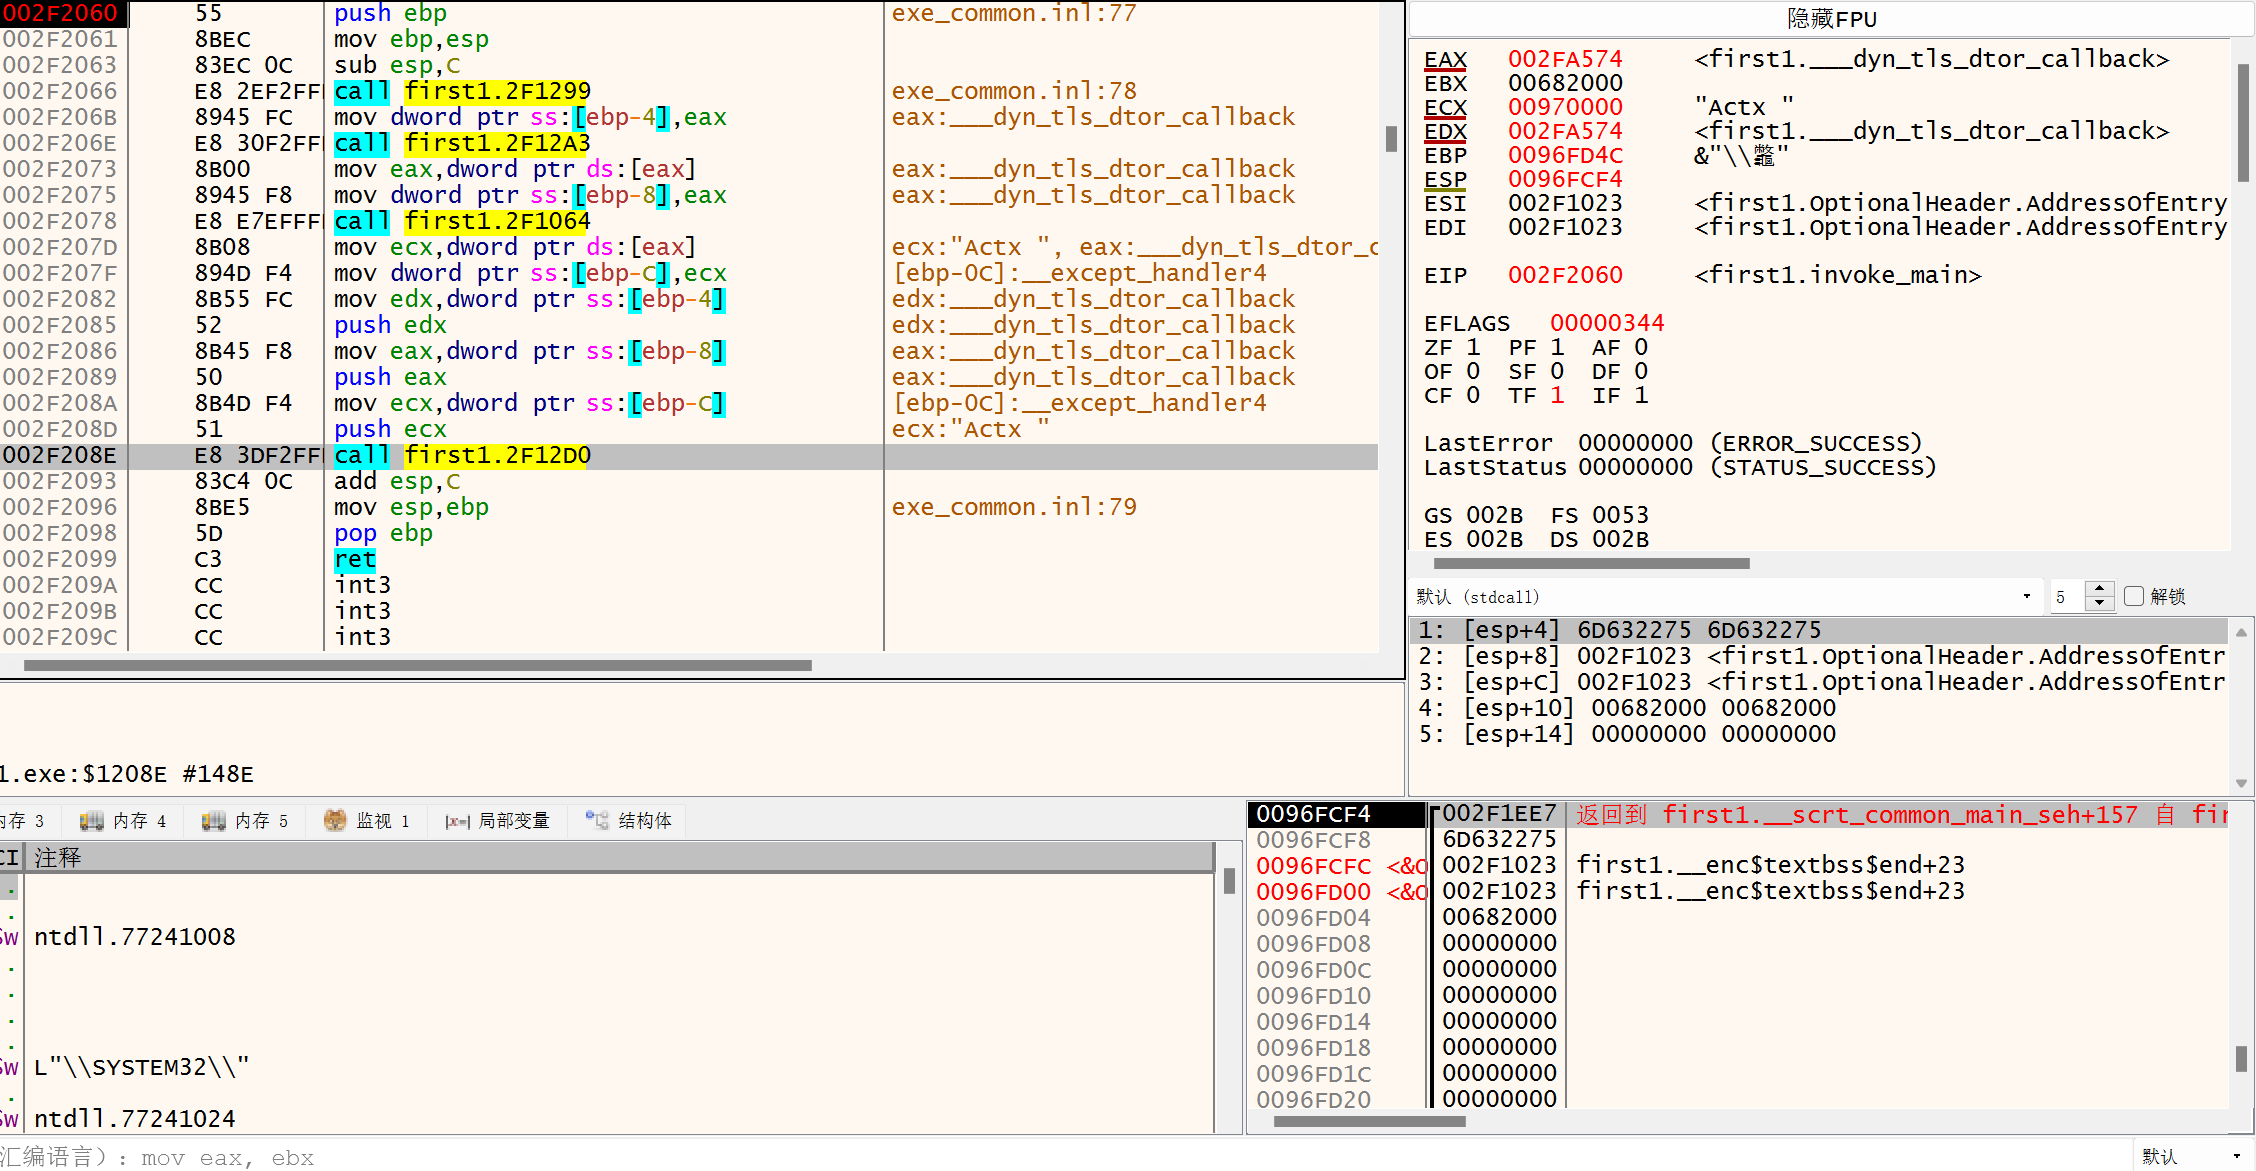Toggle the 解锁 unlock checkbox
This screenshot has height=1171, width=2256.
tap(2134, 596)
